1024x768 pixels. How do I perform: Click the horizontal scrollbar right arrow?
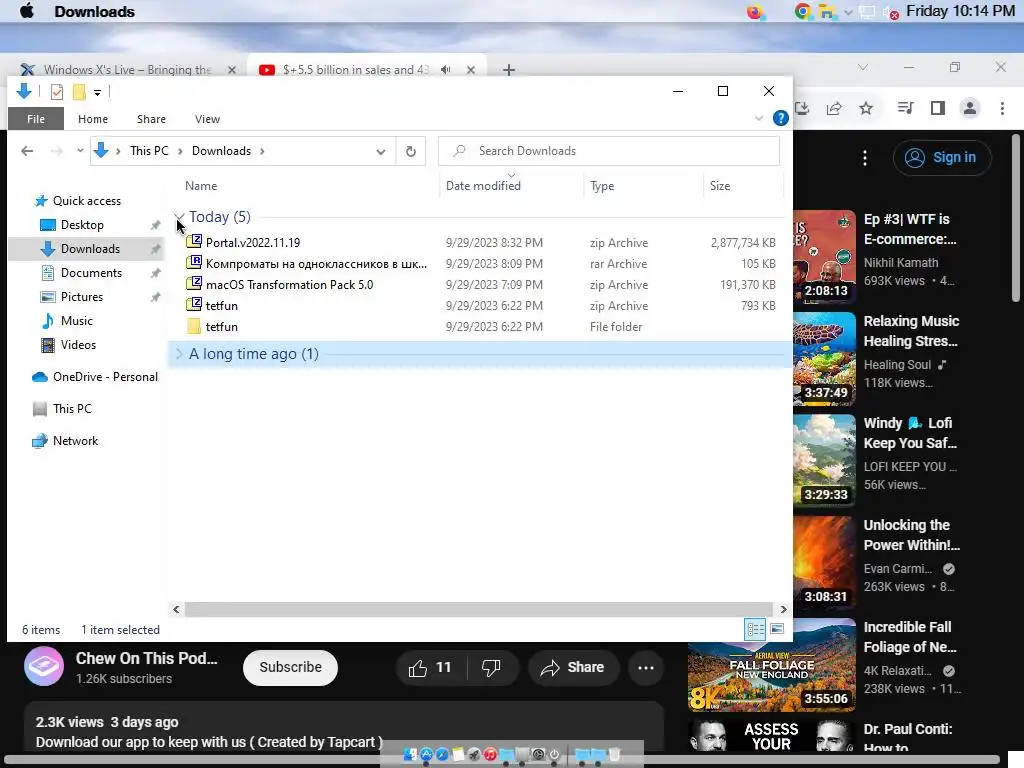tap(782, 609)
